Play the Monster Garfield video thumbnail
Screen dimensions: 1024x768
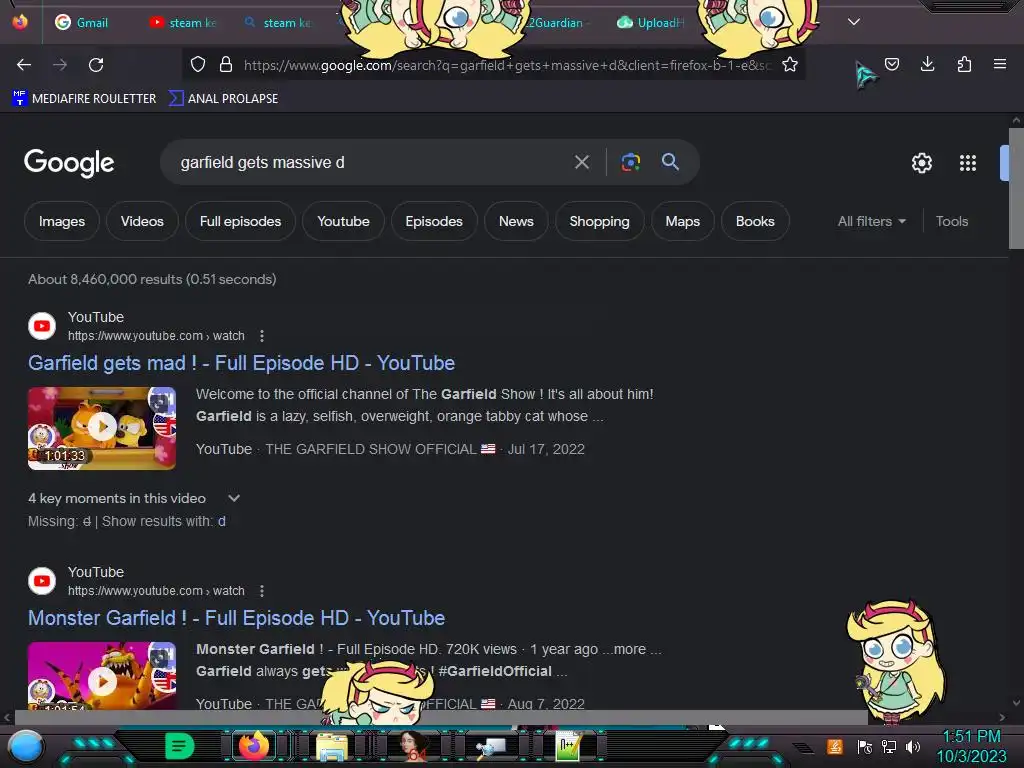click(102, 675)
